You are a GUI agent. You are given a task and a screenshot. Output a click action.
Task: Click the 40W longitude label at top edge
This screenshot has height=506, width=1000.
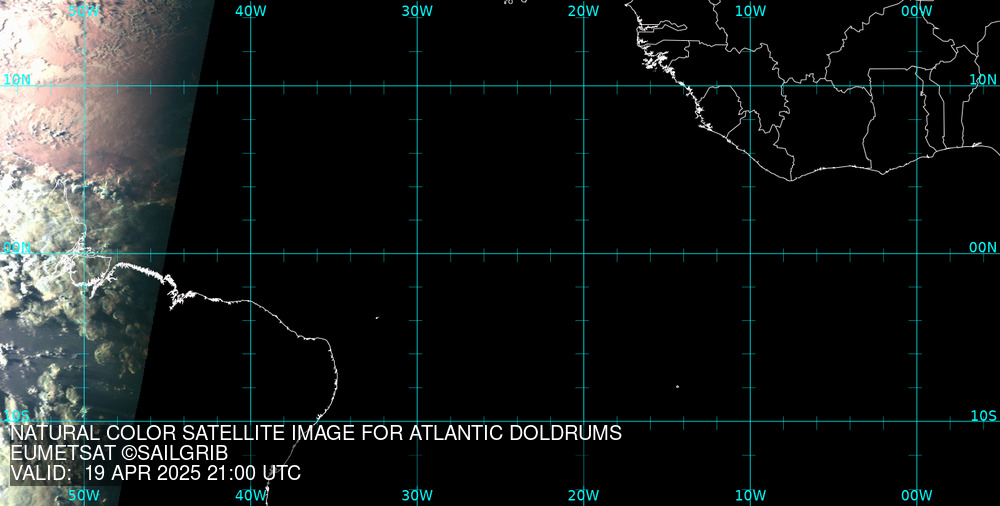click(x=251, y=11)
